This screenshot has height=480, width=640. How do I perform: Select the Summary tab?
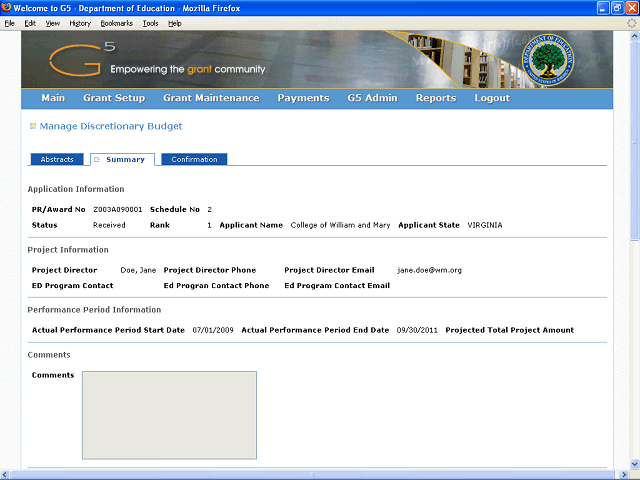(122, 160)
